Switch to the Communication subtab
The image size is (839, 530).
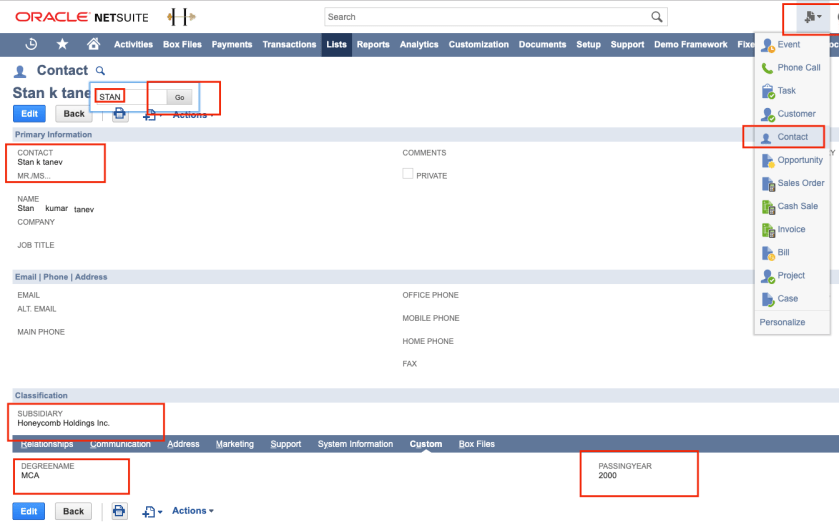[x=120, y=444]
